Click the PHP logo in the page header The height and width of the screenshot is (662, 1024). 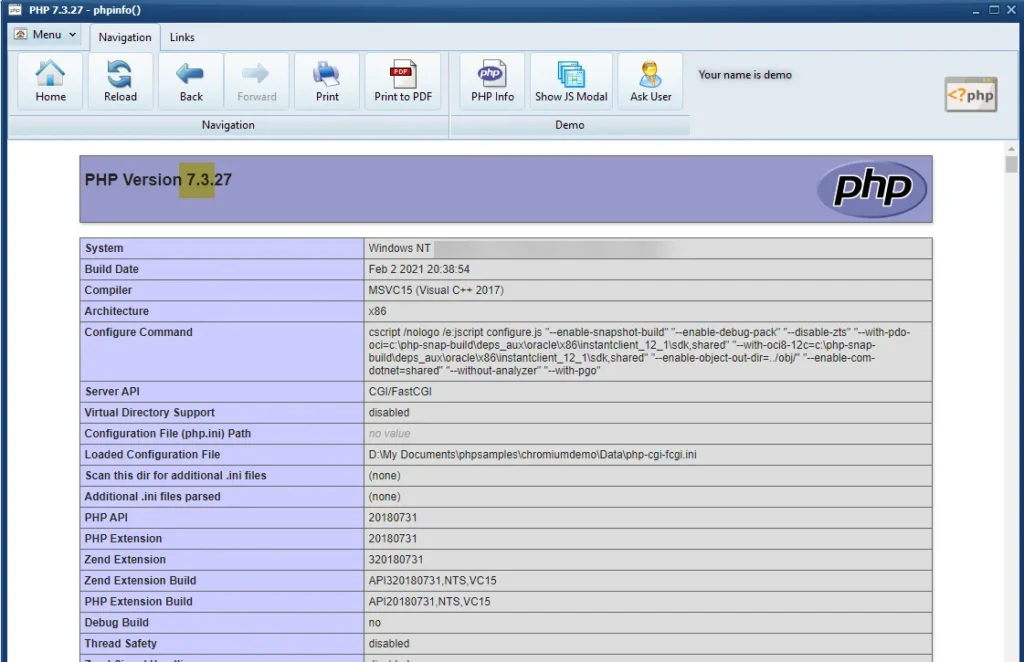click(871, 189)
